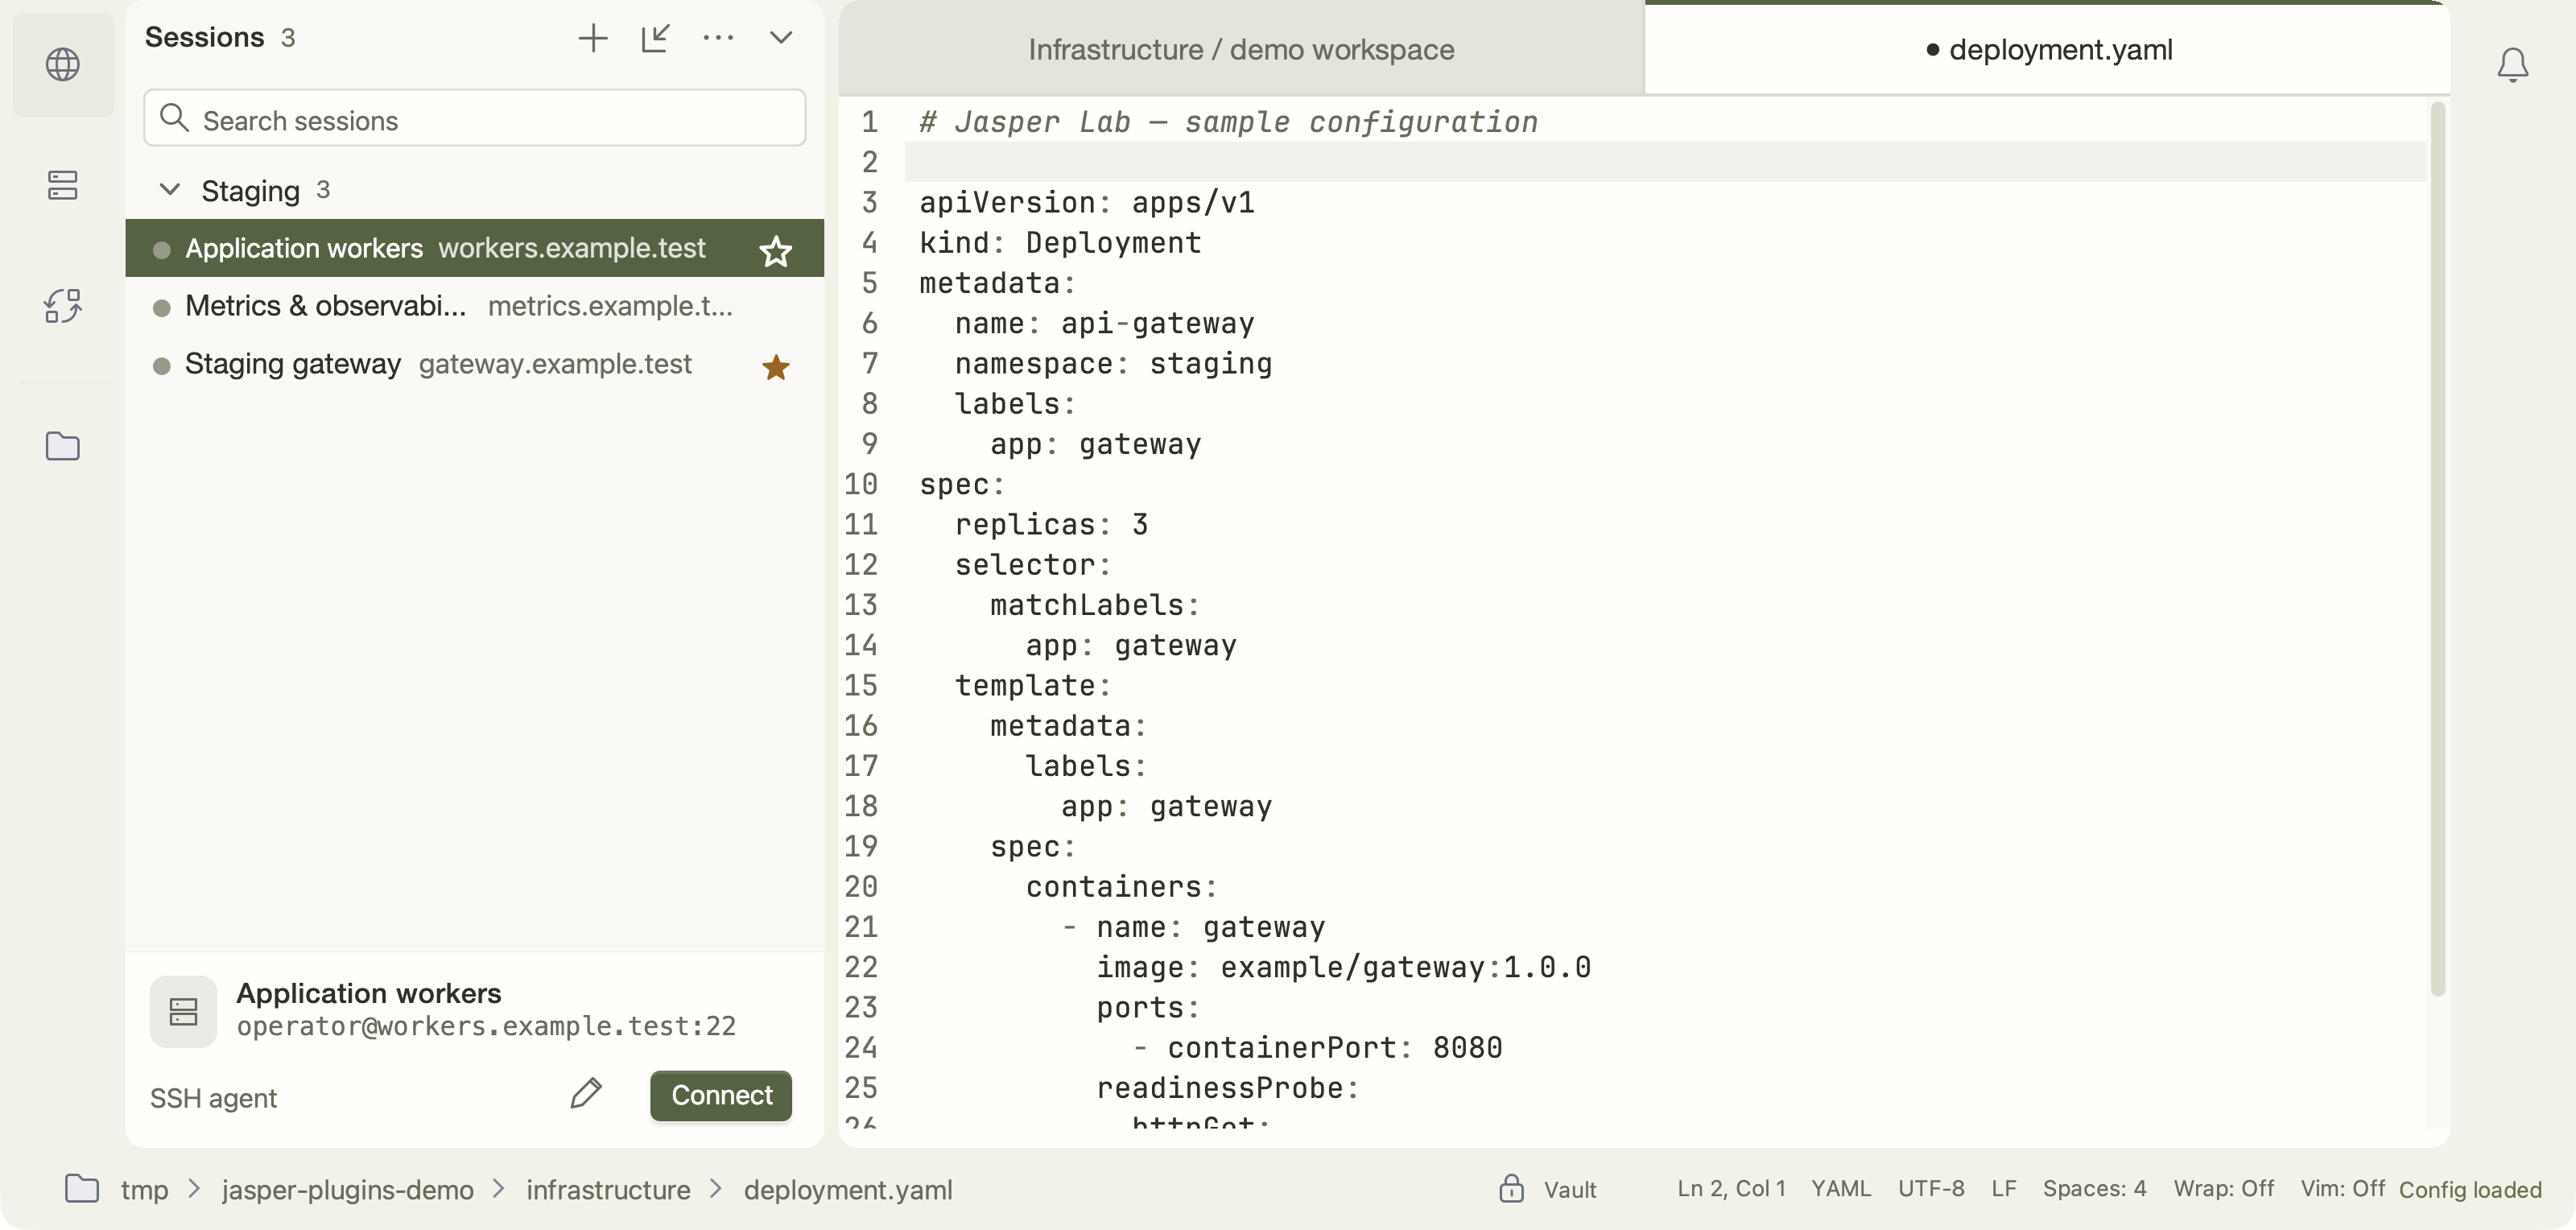Change the YAML language mode
This screenshot has height=1230, width=2576.
tap(1841, 1188)
